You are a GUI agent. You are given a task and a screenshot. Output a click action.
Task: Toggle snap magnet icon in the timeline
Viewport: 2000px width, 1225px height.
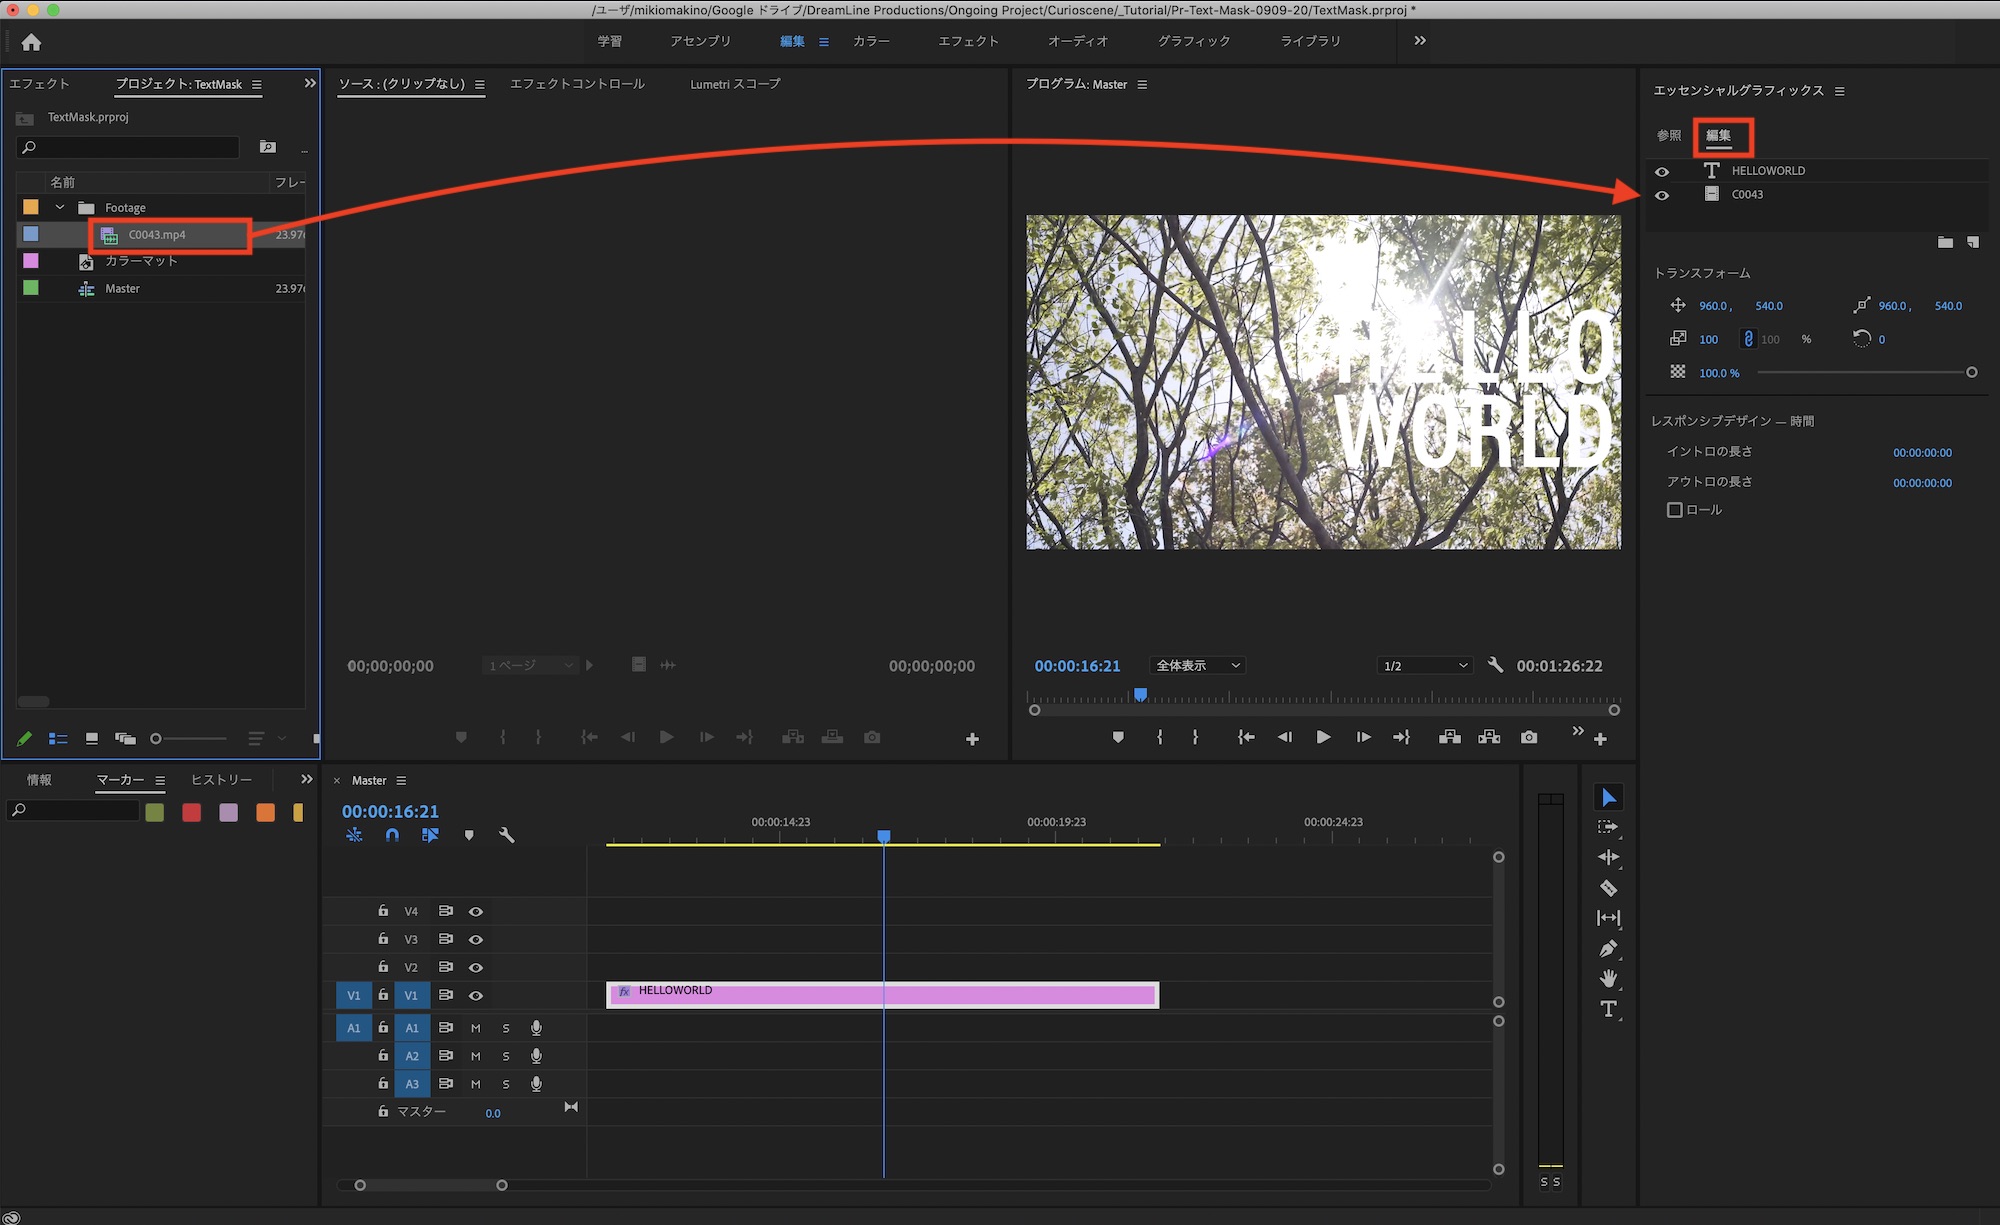pos(392,835)
